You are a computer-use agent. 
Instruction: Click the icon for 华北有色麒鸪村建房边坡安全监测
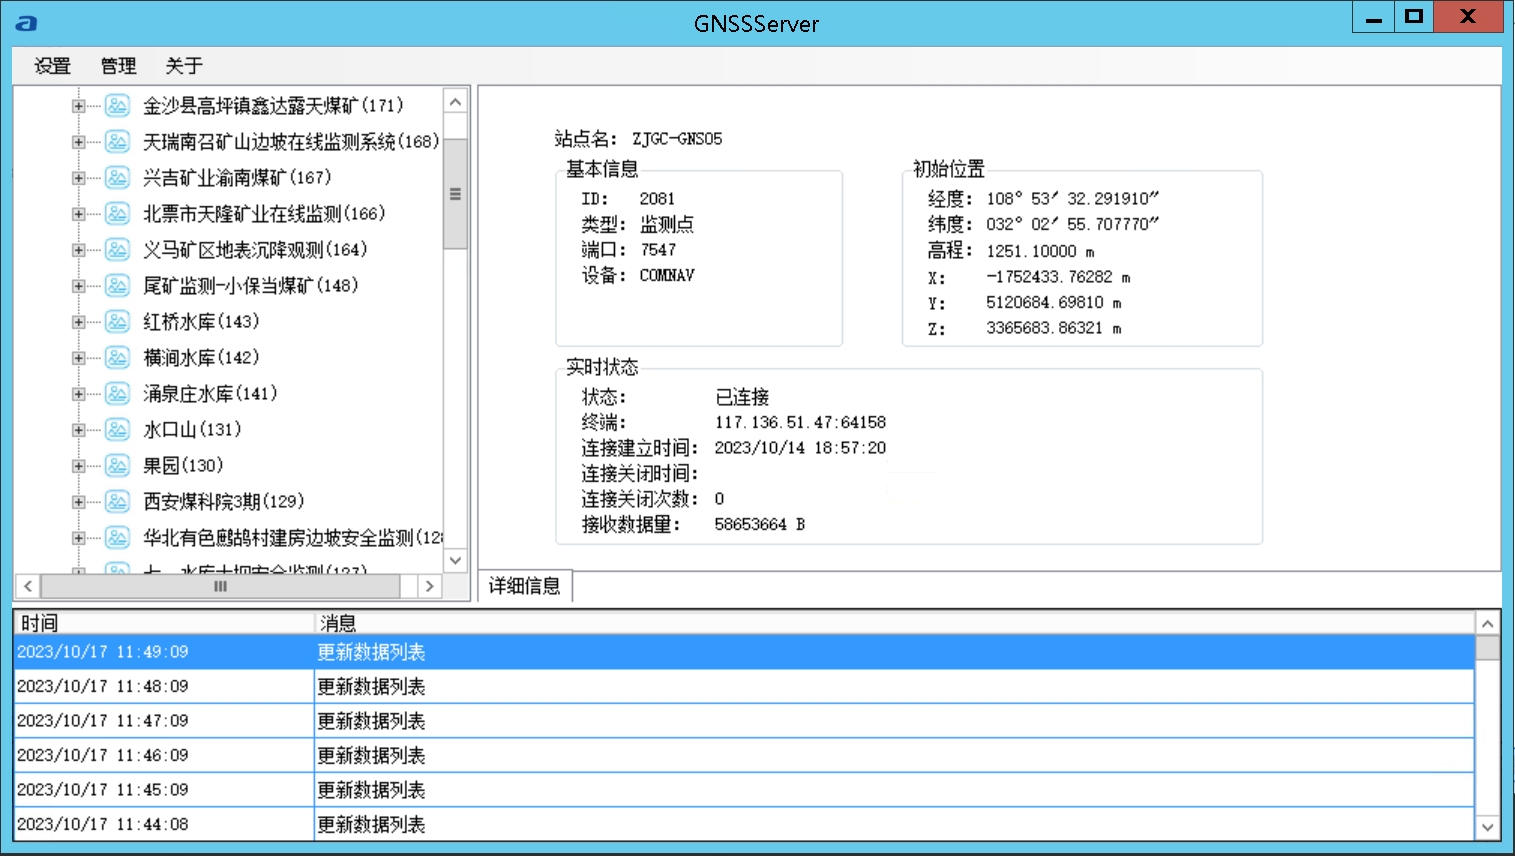(117, 537)
